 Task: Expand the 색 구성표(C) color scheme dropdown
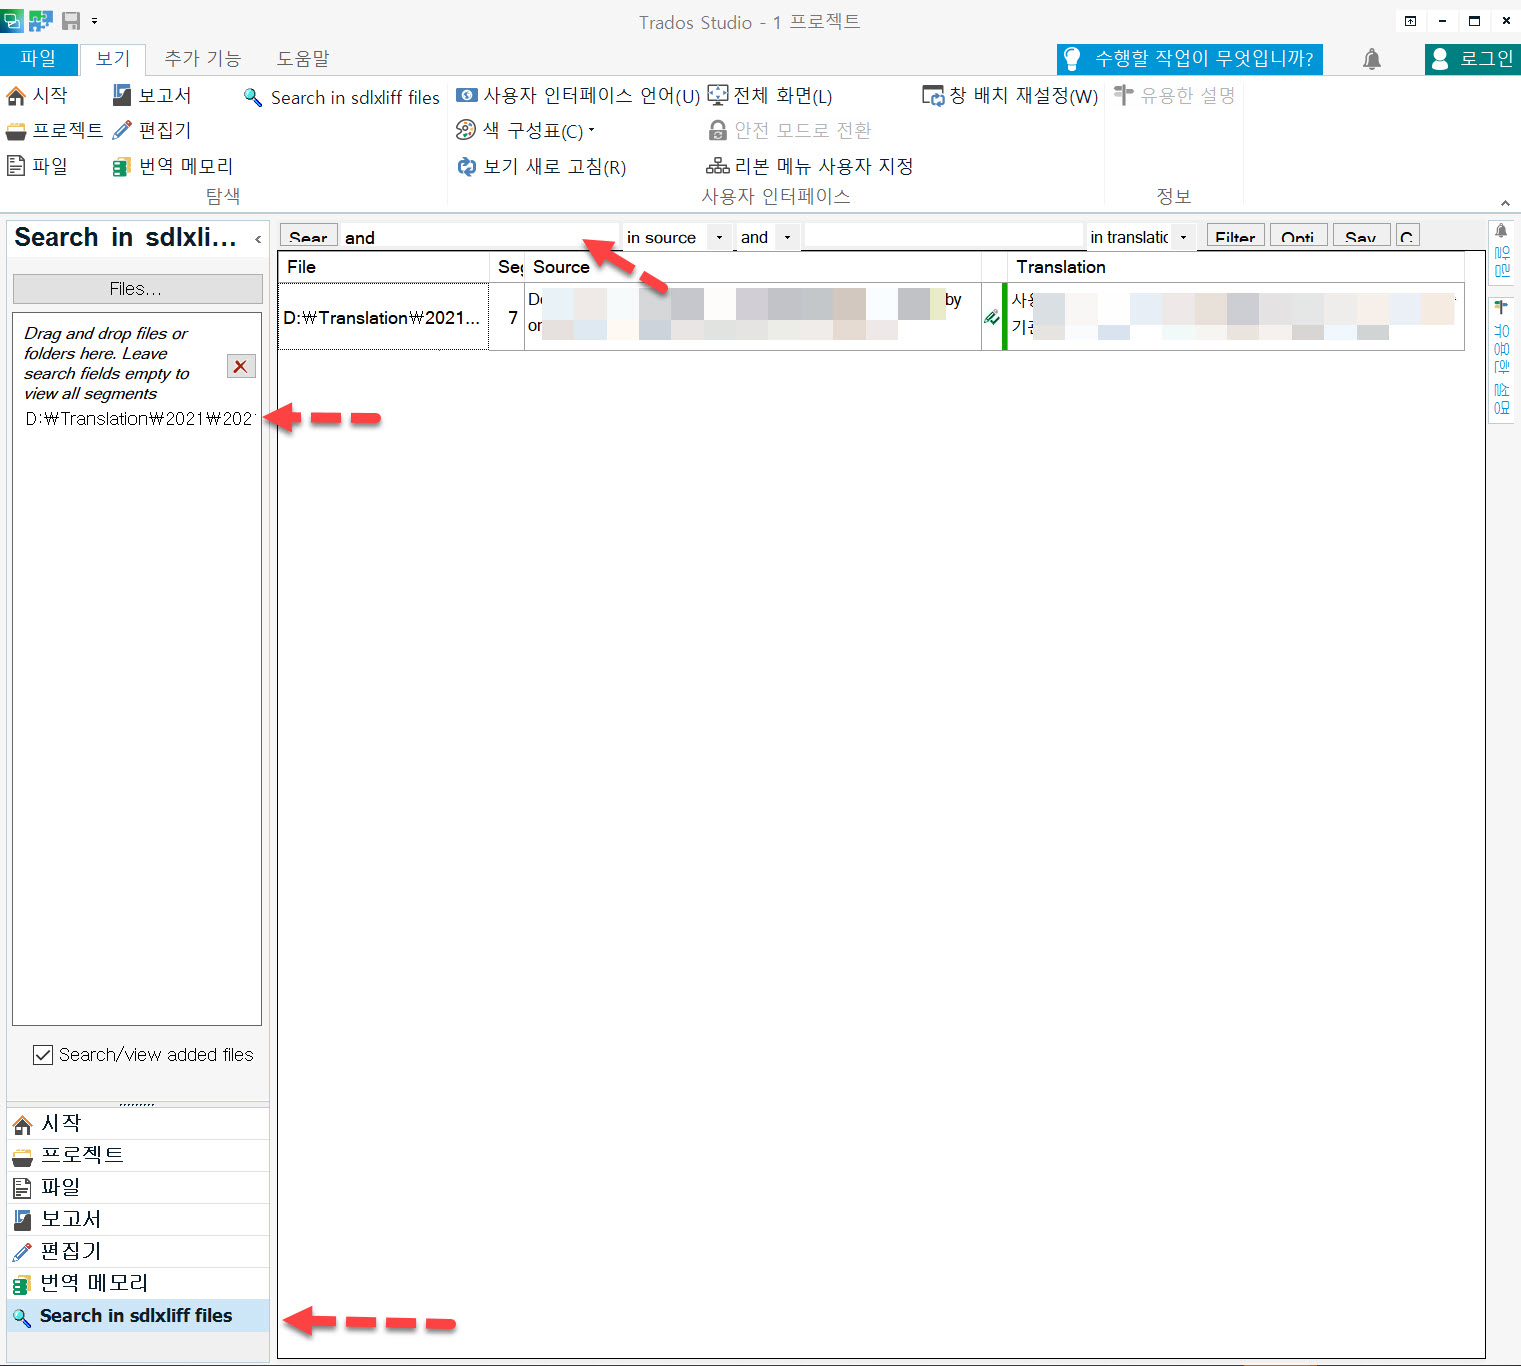pyautogui.click(x=590, y=130)
